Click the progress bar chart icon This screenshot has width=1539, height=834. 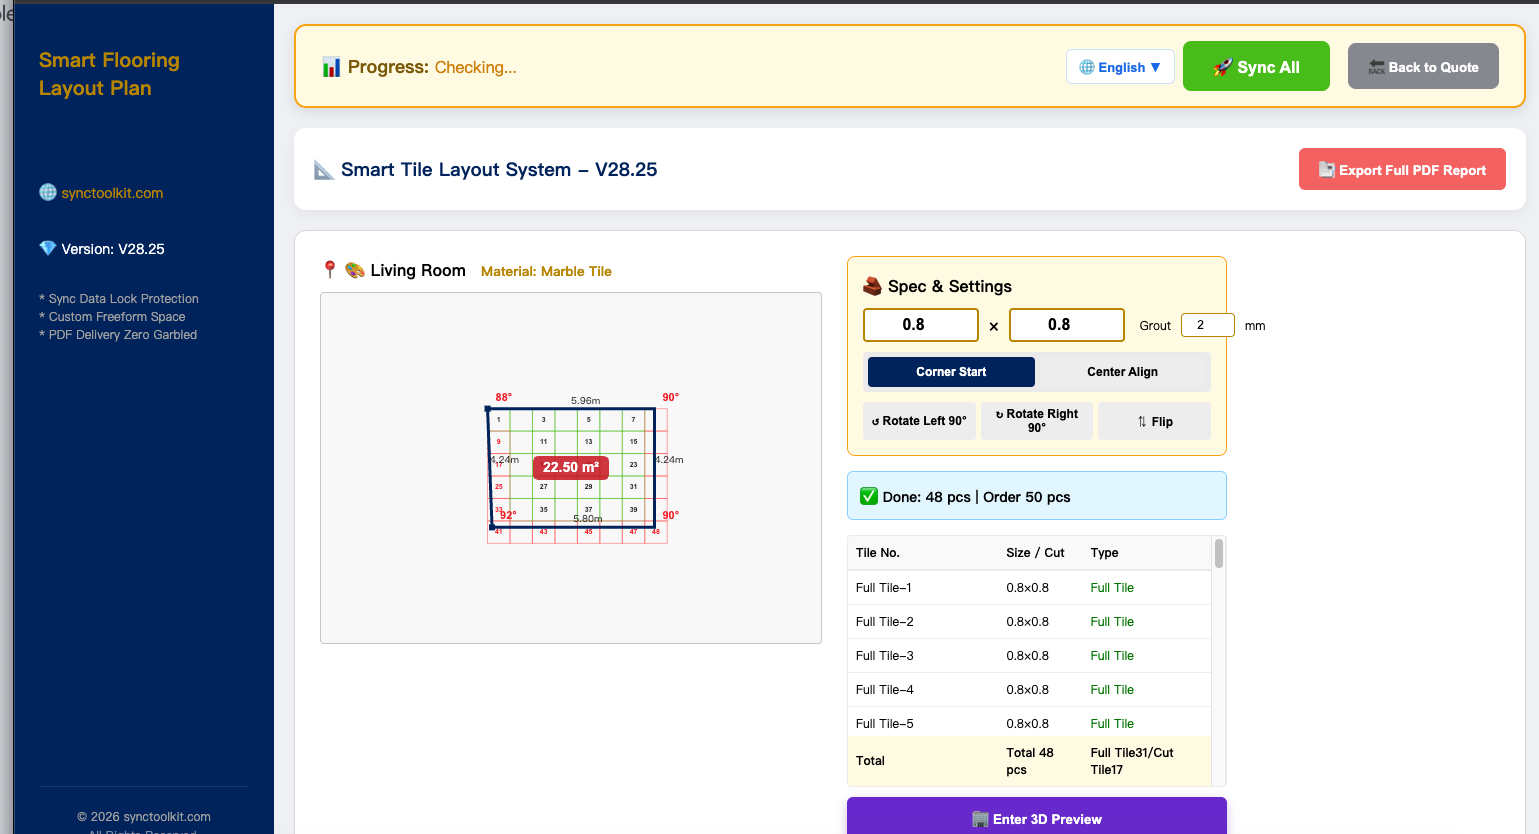click(331, 67)
